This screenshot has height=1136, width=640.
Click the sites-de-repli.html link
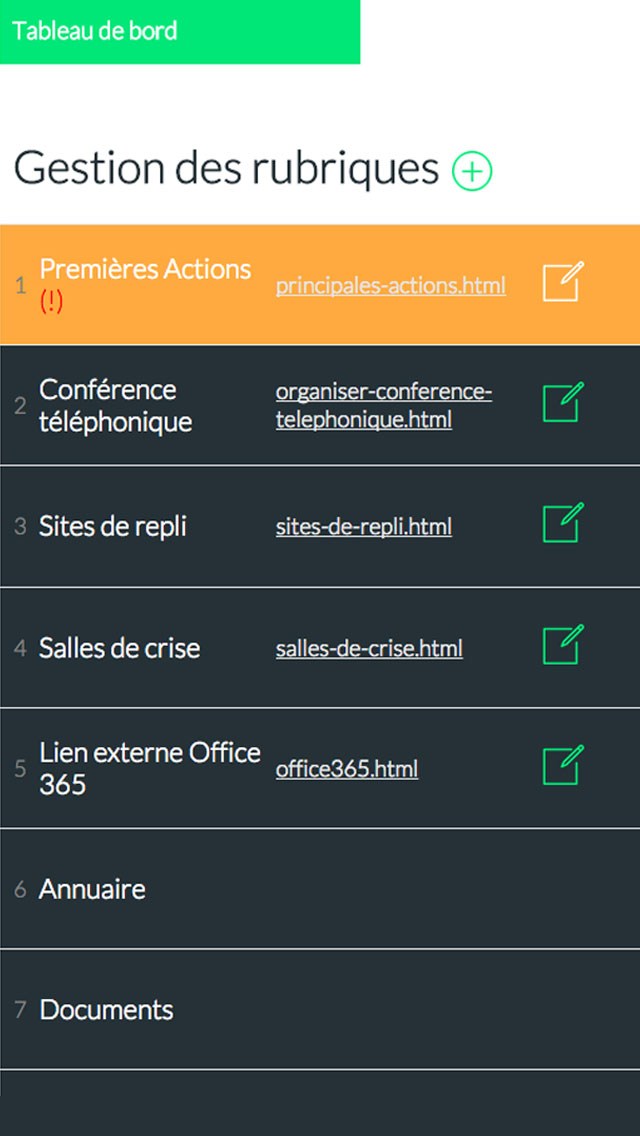363,527
